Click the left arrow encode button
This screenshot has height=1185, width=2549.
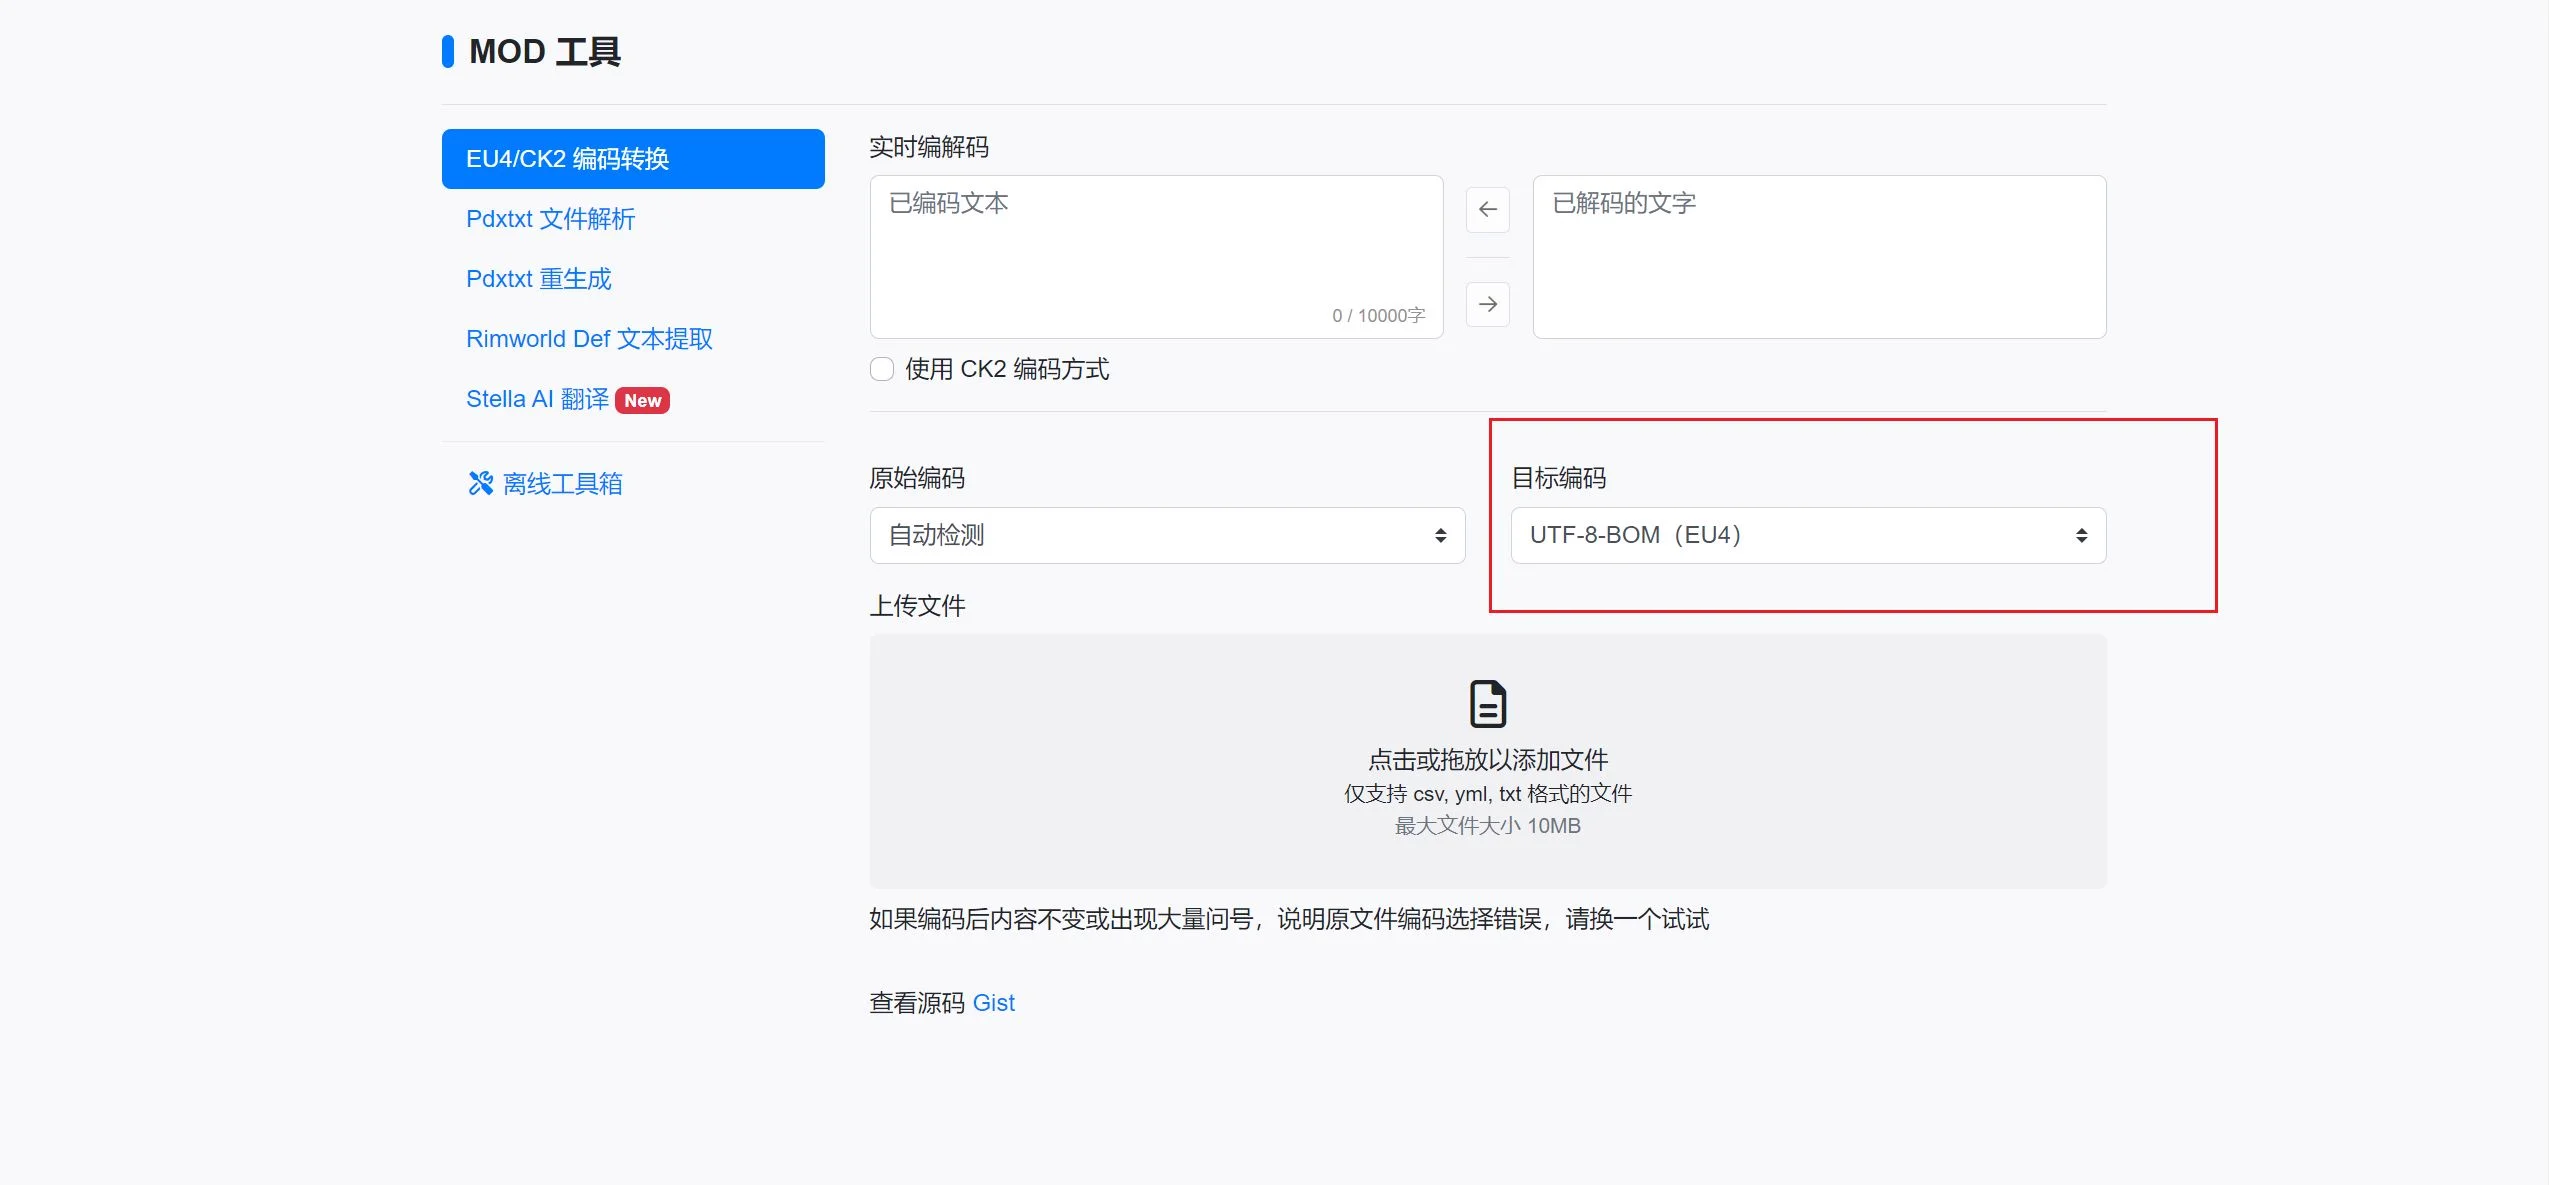(x=1487, y=209)
